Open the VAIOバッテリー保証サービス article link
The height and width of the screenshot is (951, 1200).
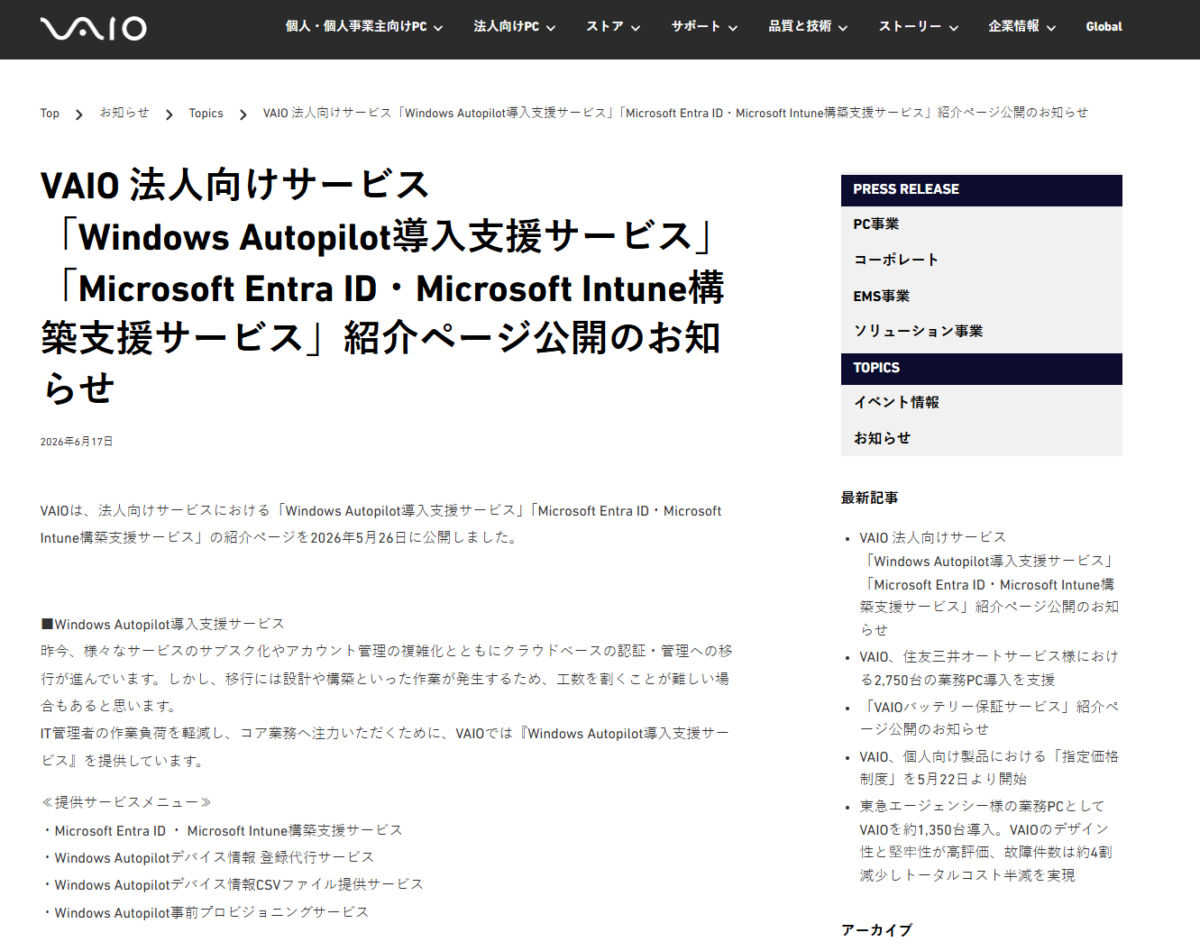[989, 718]
